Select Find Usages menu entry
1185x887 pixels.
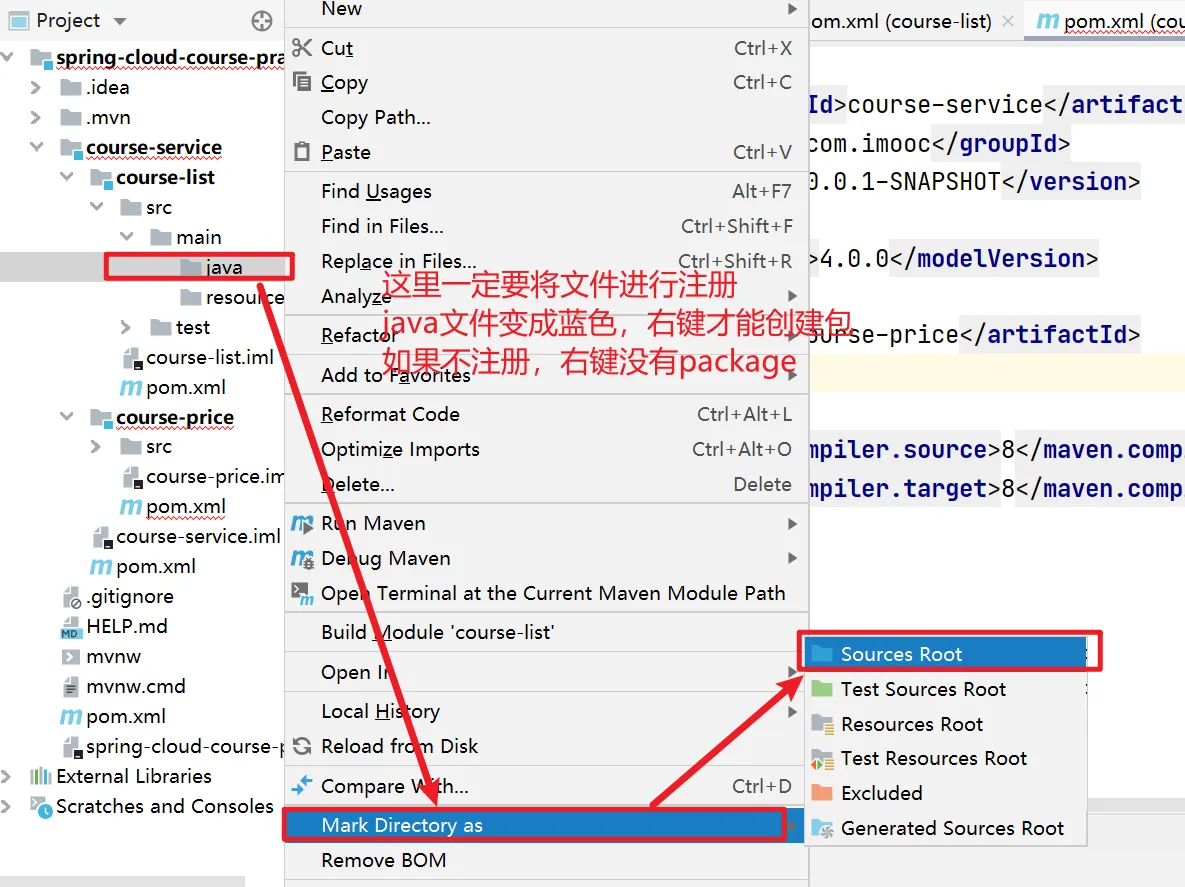tap(546, 191)
